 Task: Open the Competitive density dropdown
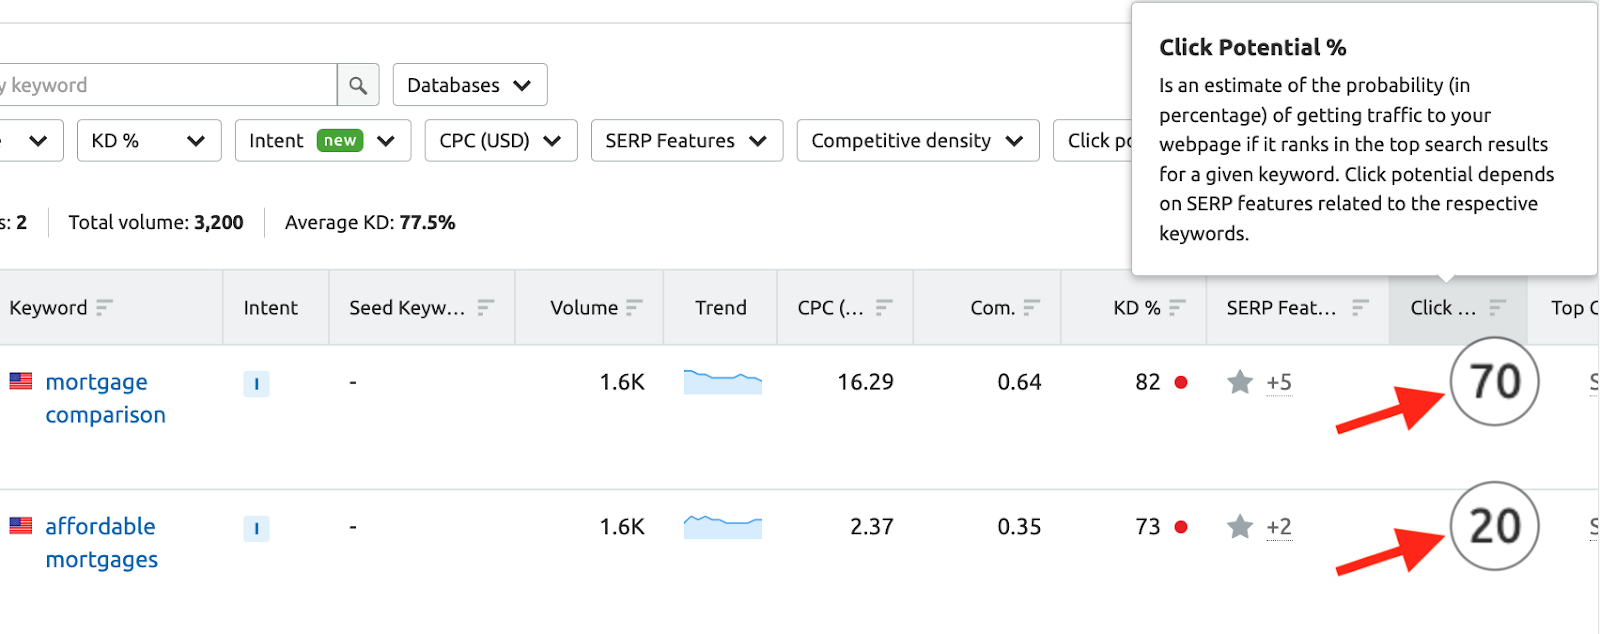tap(916, 140)
